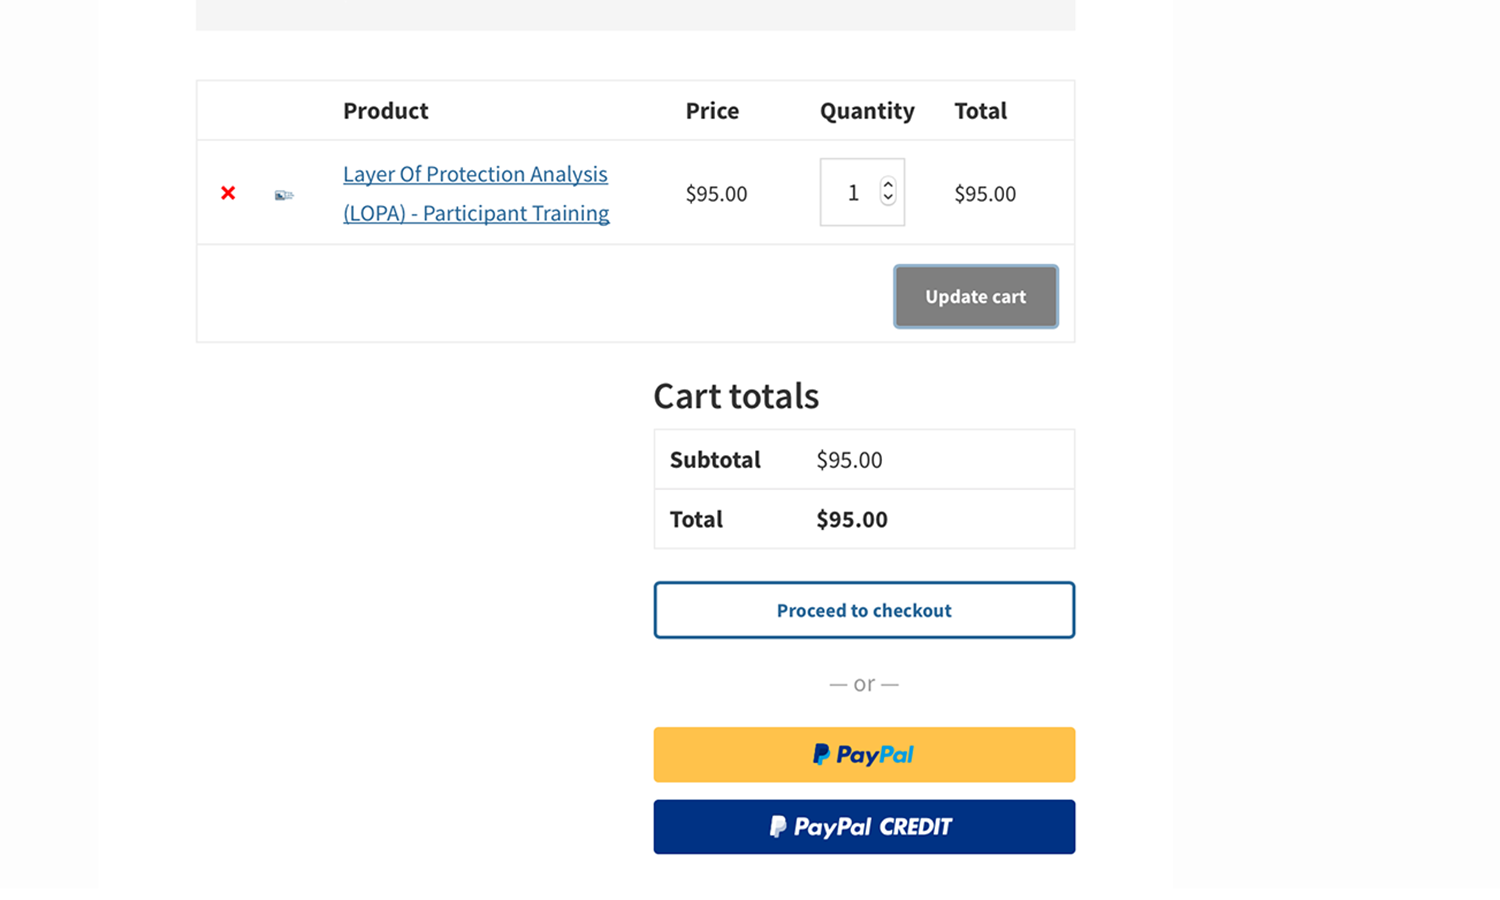Proceed to checkout
Image resolution: width=1500 pixels, height=900 pixels.
pyautogui.click(x=864, y=610)
